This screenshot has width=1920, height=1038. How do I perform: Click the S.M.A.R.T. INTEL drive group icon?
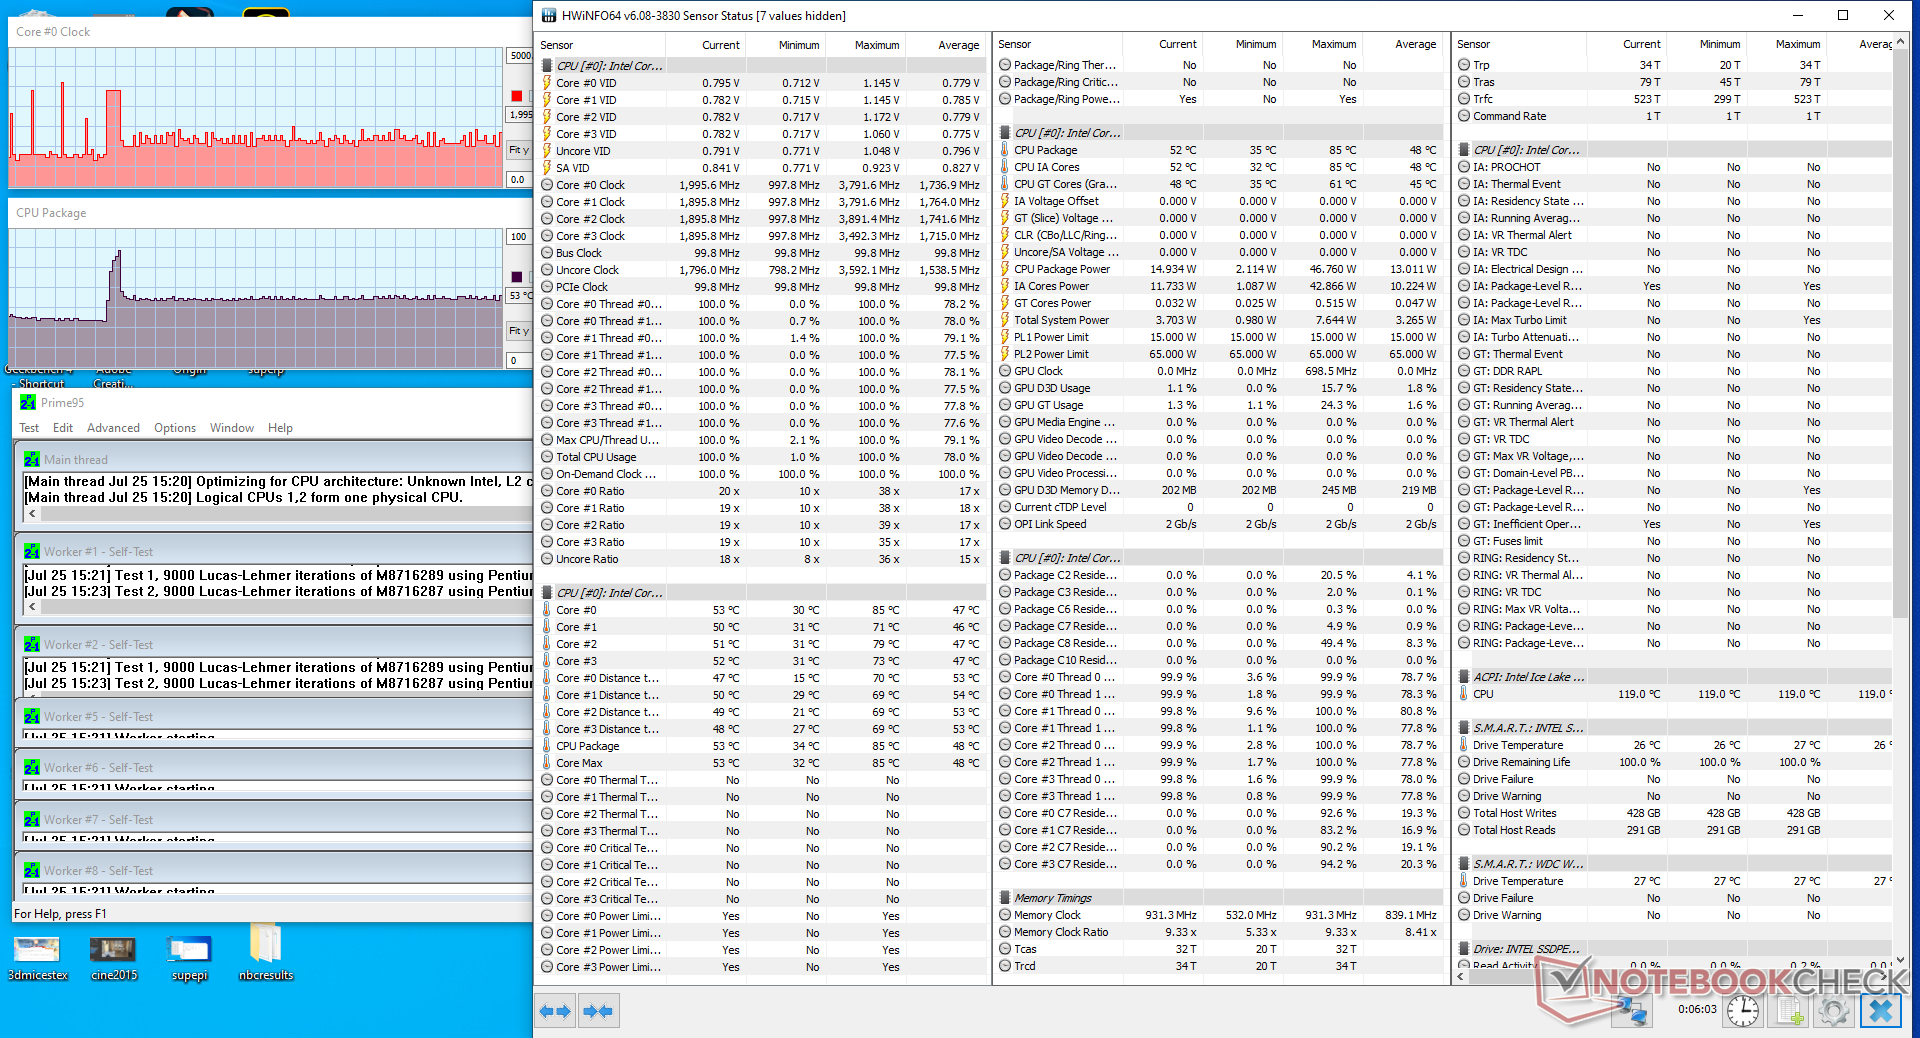click(1464, 728)
